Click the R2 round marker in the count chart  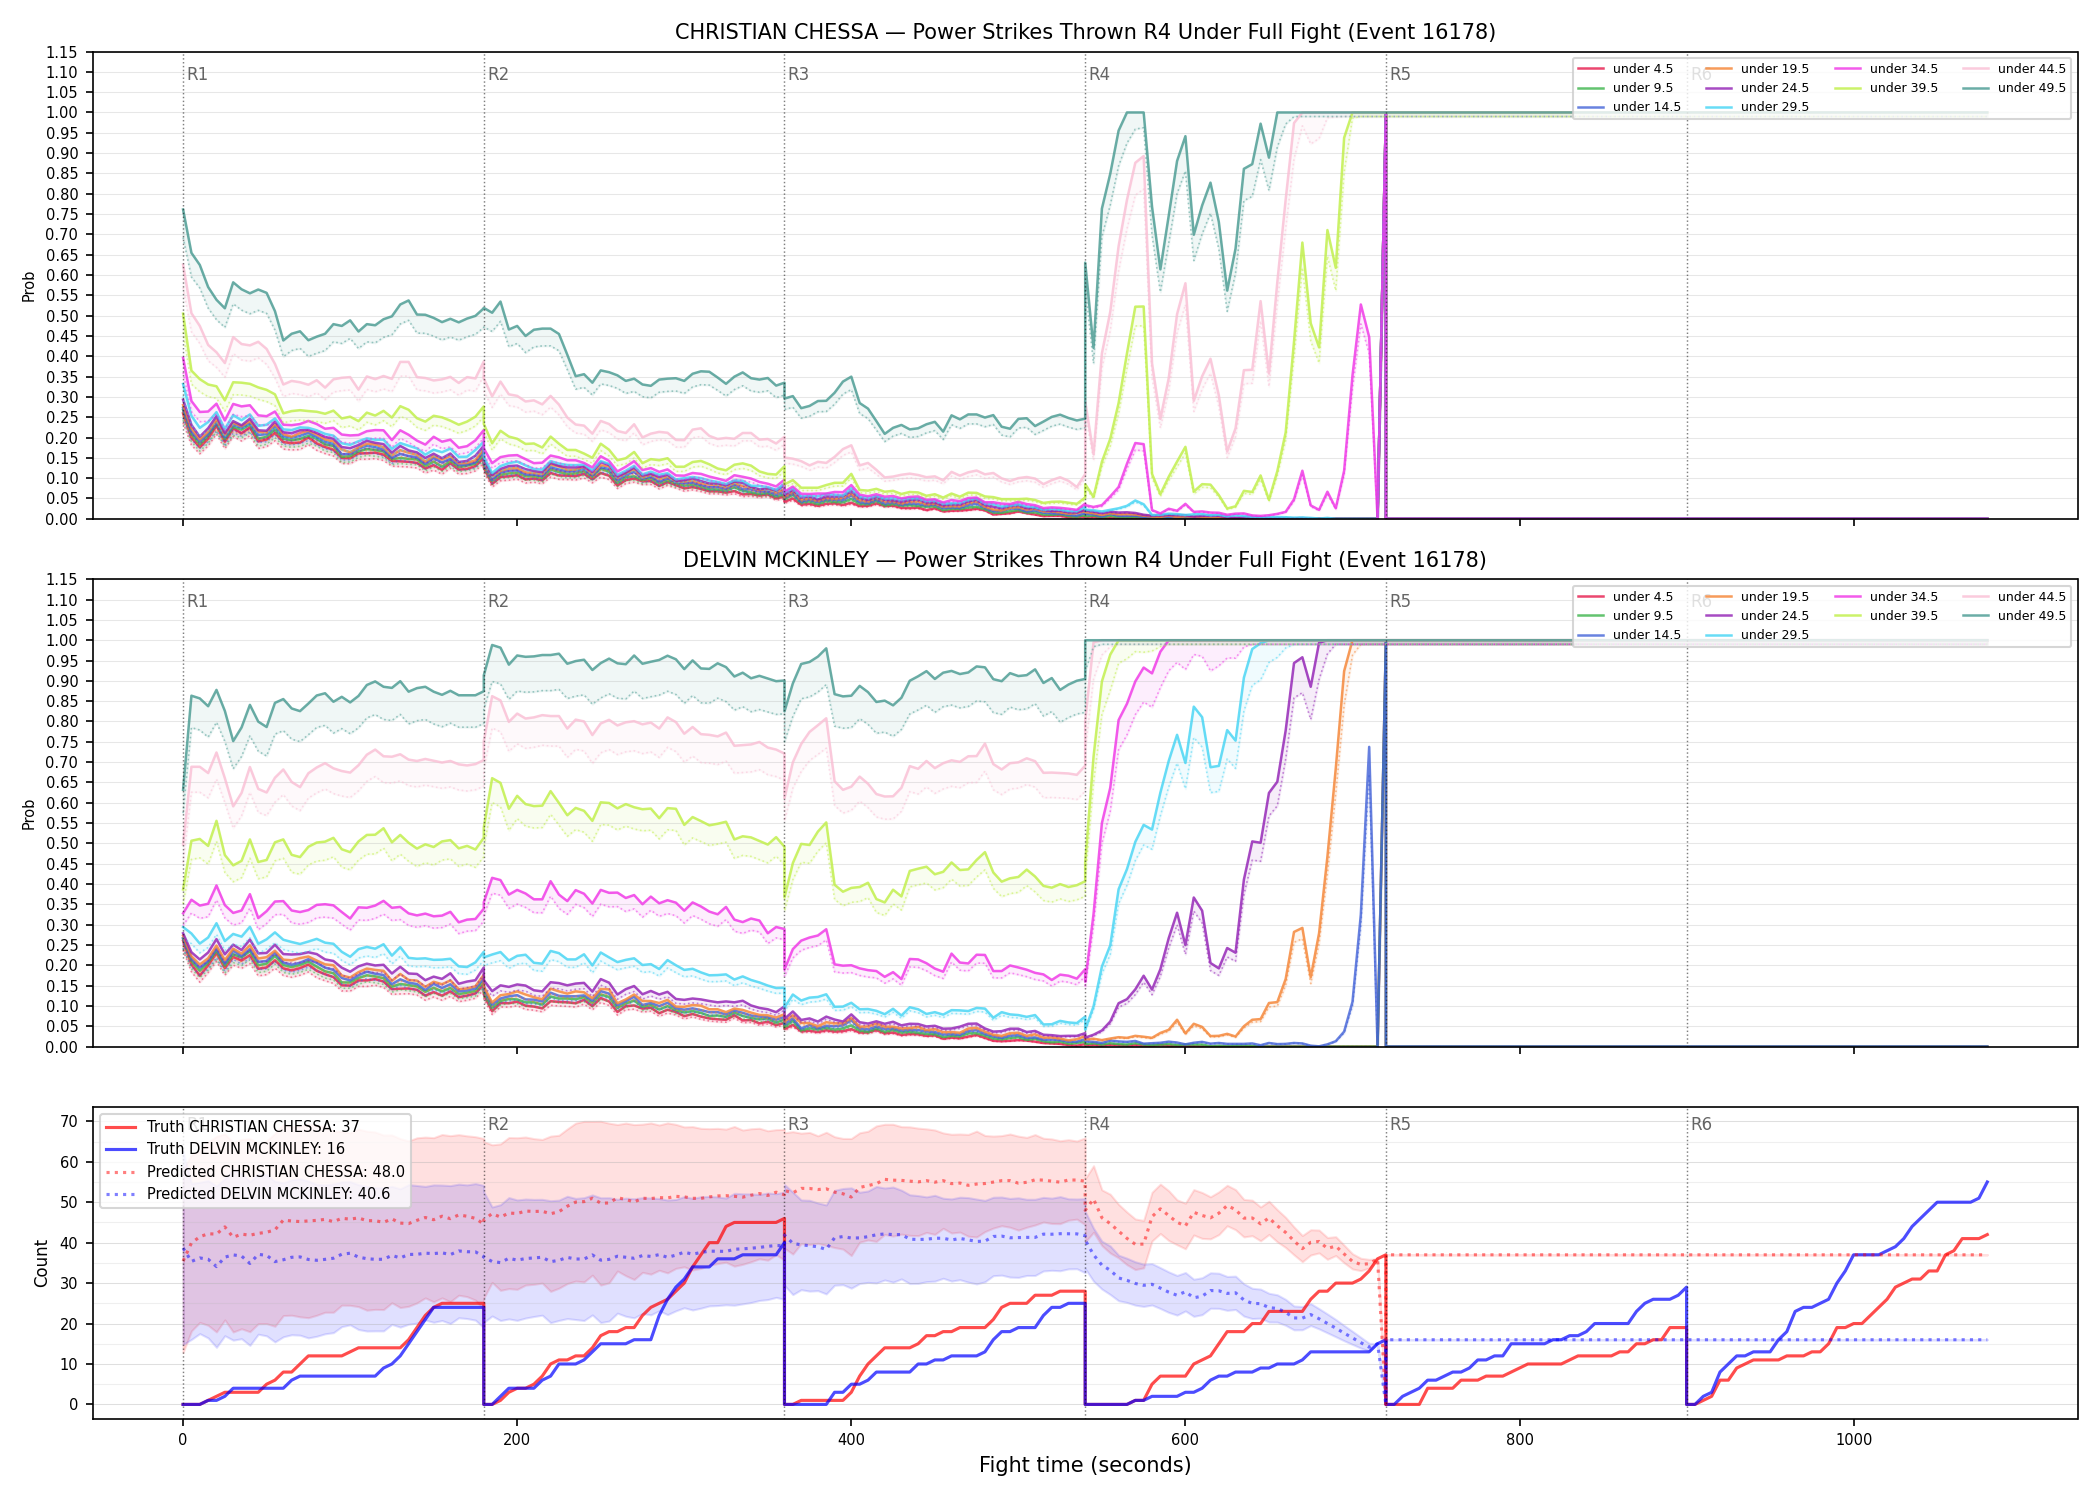coord(498,1125)
